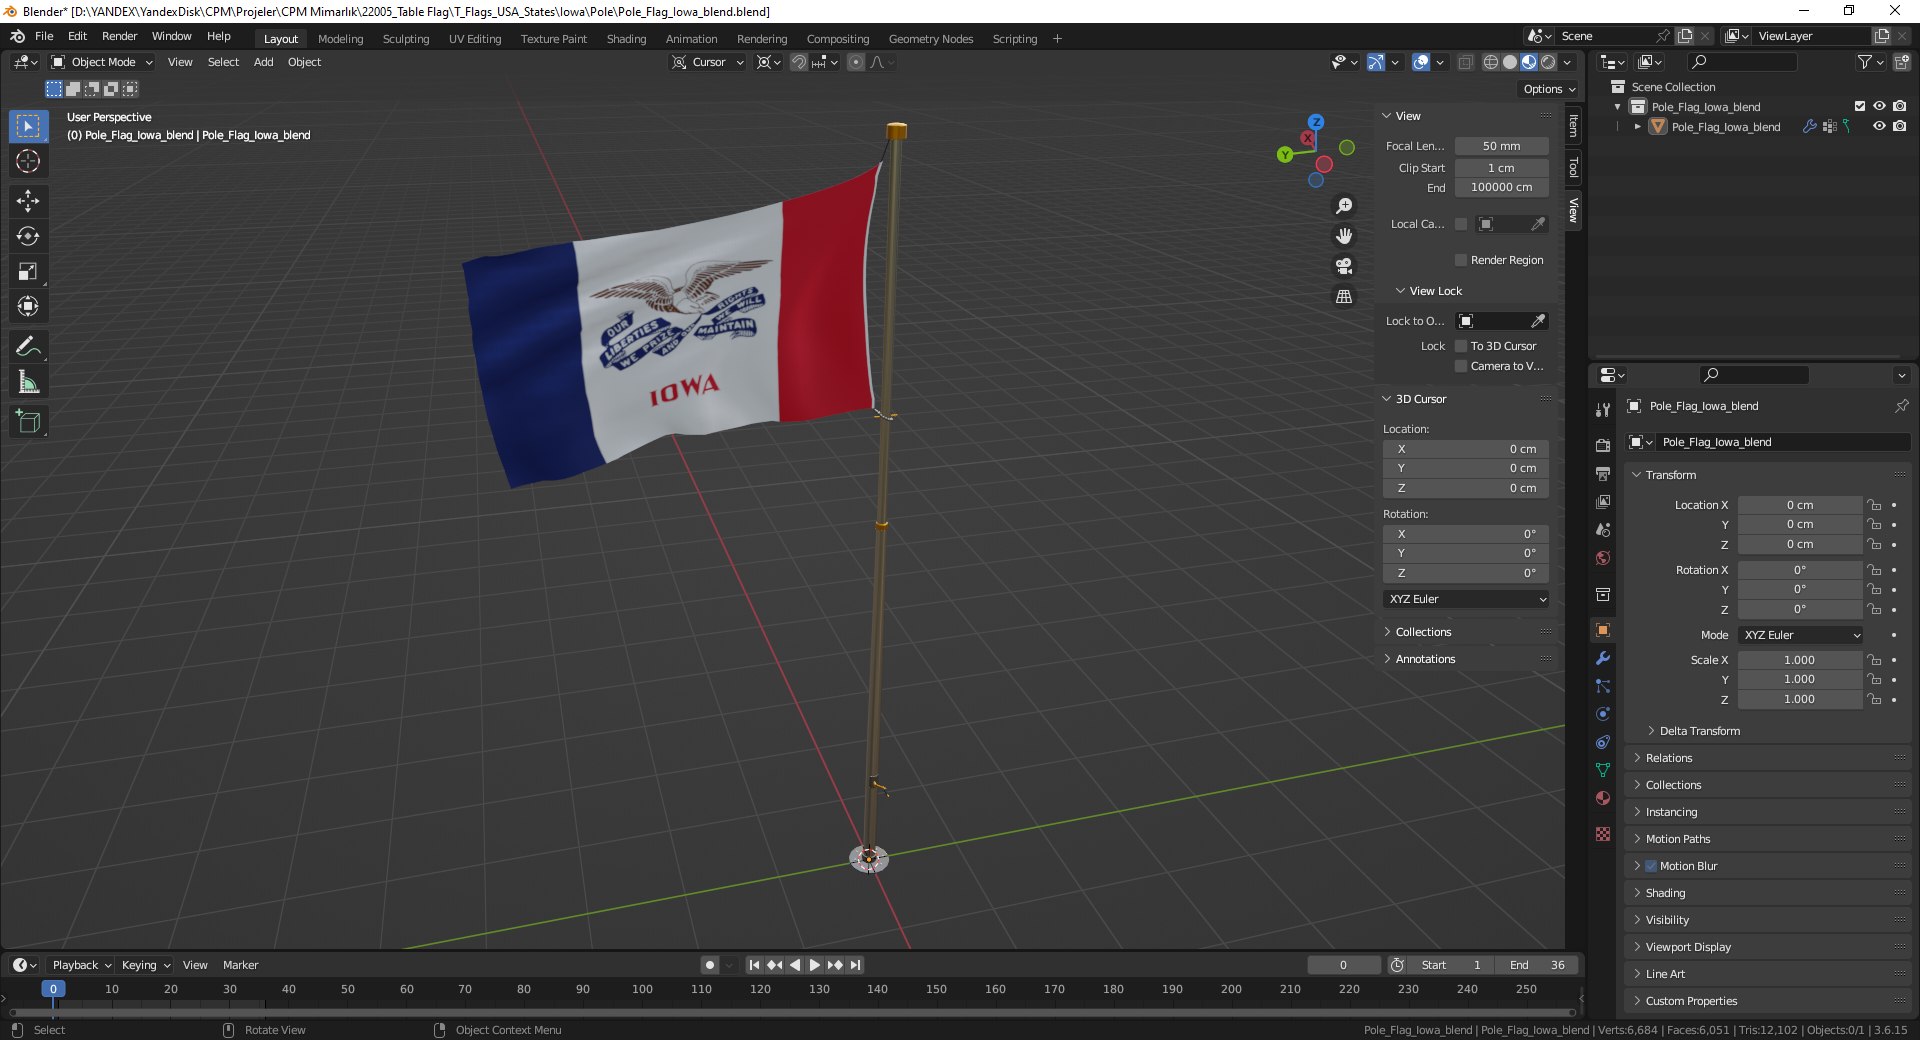Expand the Annotations section in sidebar
Image resolution: width=1920 pixels, height=1040 pixels.
[x=1425, y=659]
